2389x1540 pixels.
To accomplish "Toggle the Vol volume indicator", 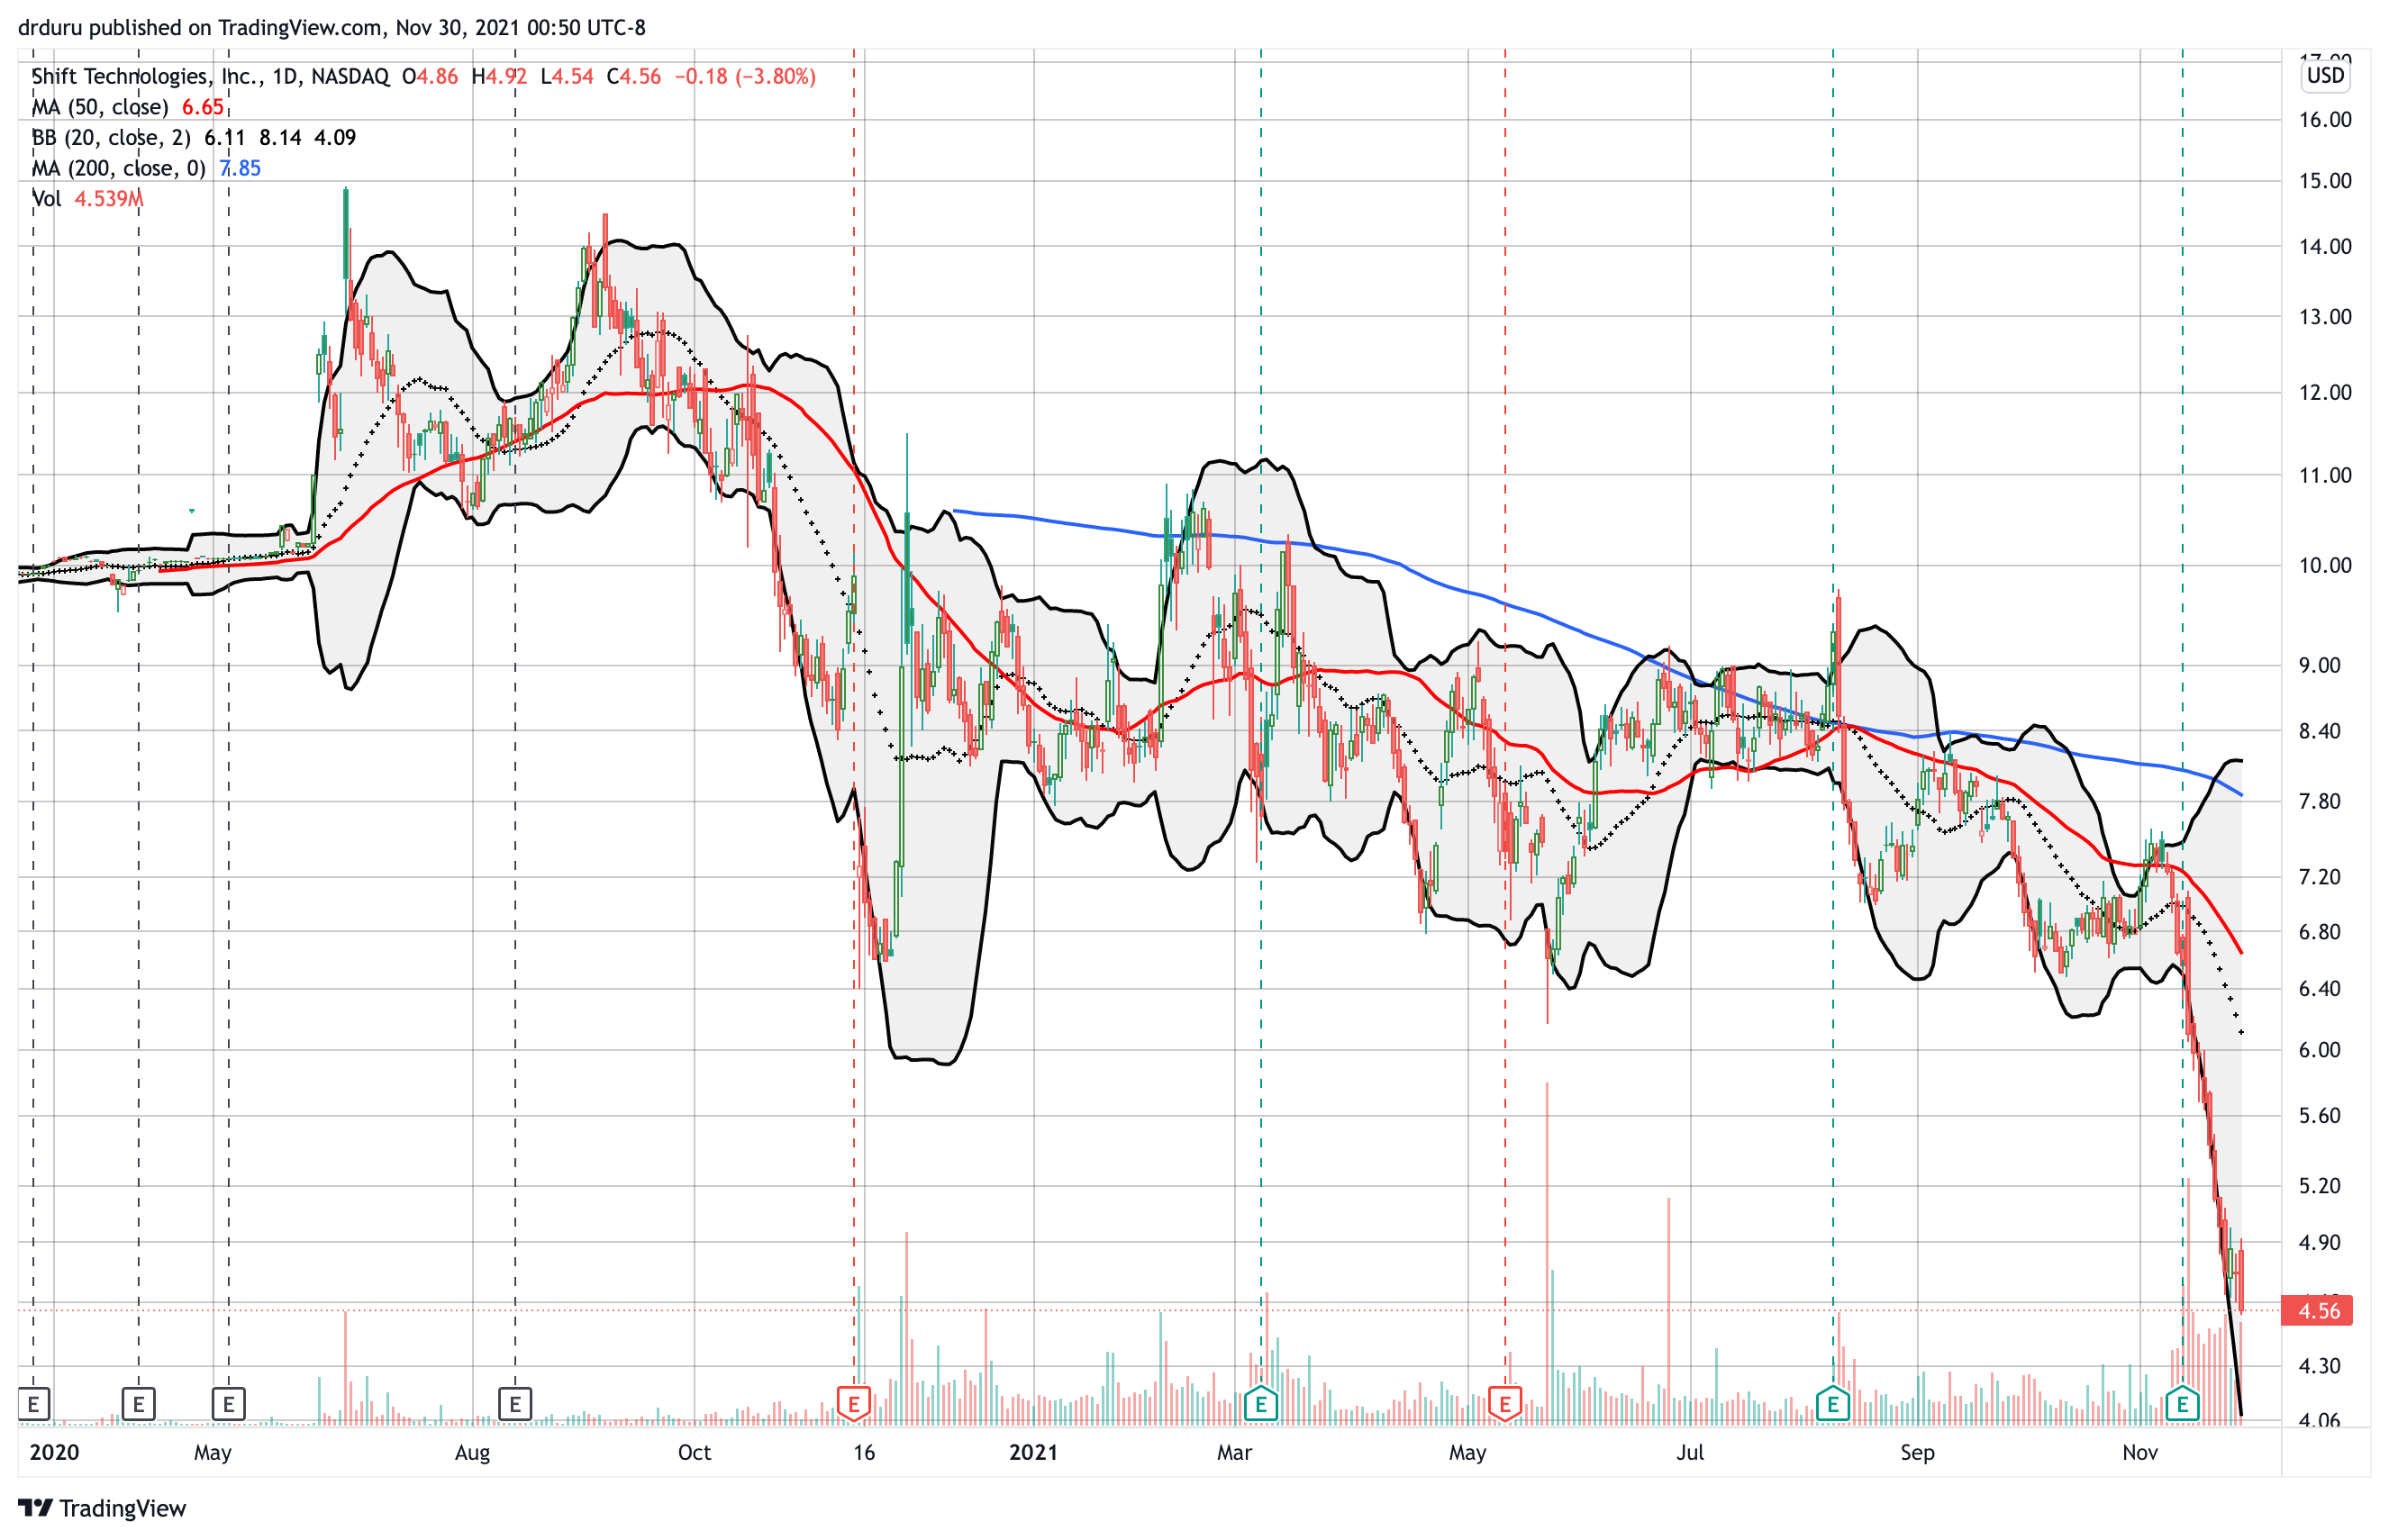I will (x=48, y=198).
